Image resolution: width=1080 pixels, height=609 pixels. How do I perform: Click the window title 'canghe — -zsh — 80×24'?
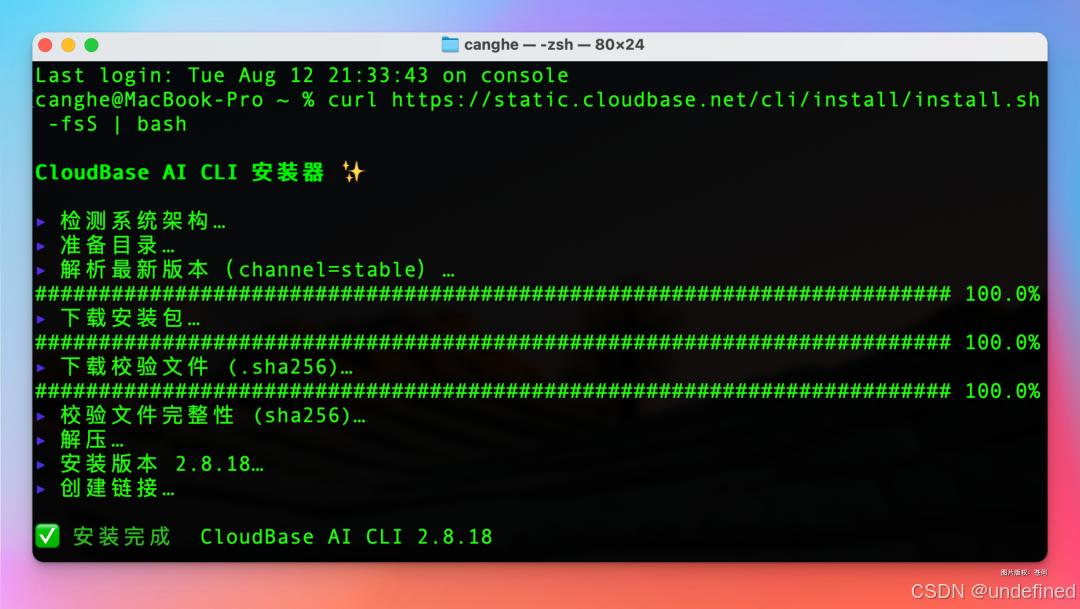(554, 45)
